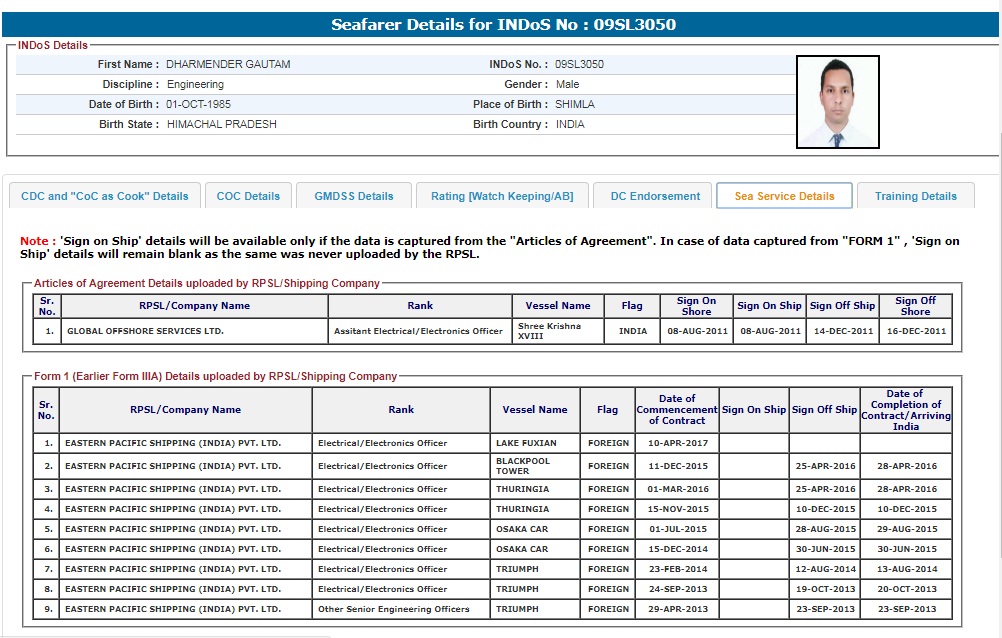Click the Other Senior Engineering Officers rank cell
This screenshot has width=1002, height=638.
[x=393, y=609]
